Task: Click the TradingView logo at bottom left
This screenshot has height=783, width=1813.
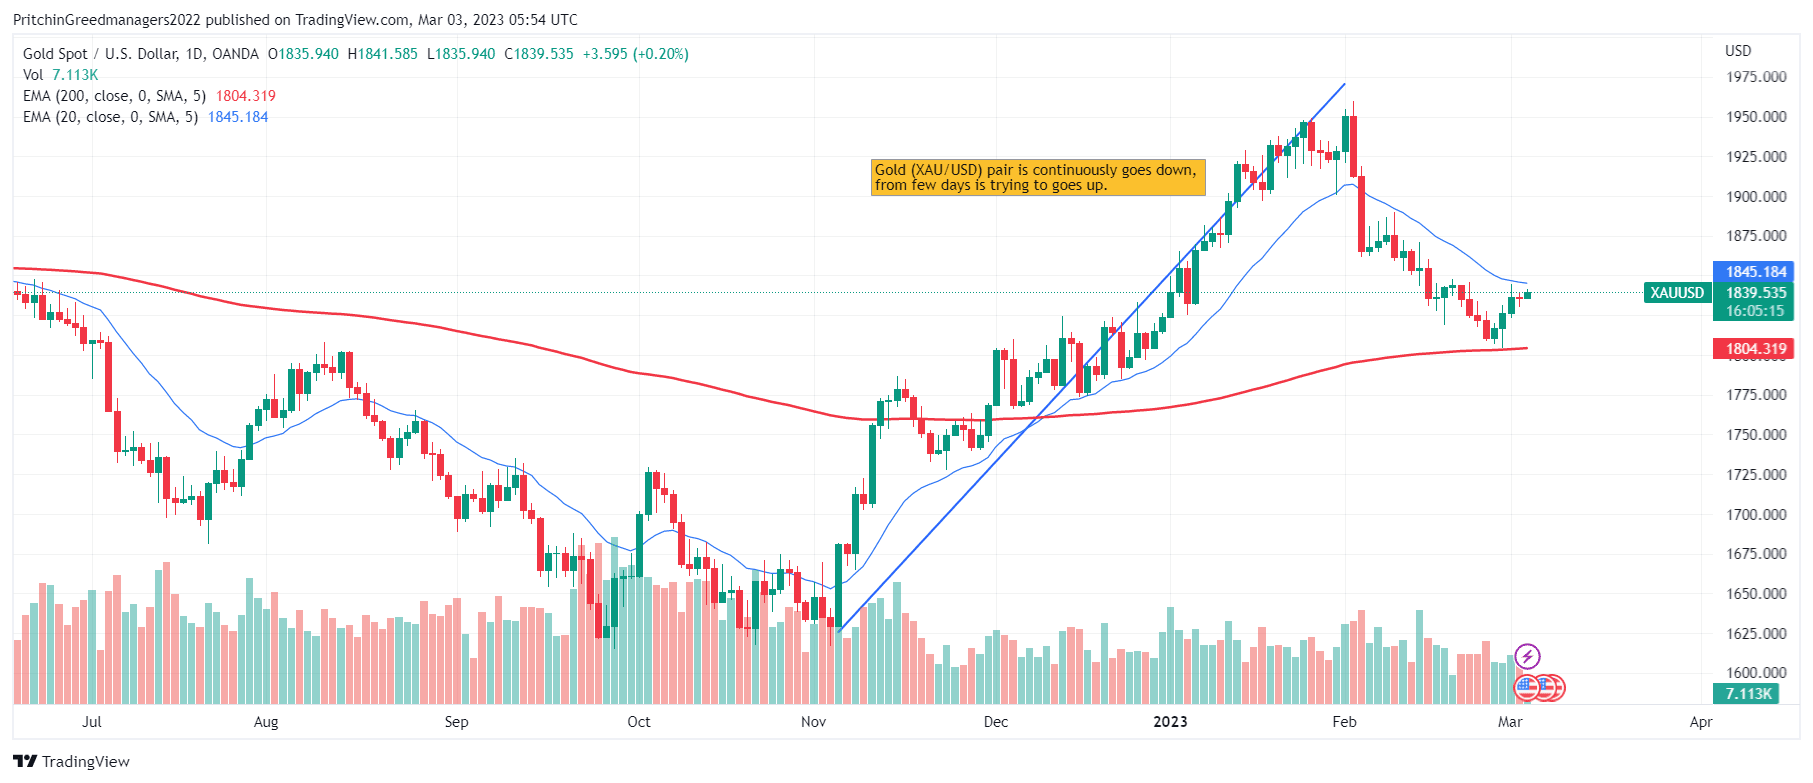Action: [x=72, y=762]
